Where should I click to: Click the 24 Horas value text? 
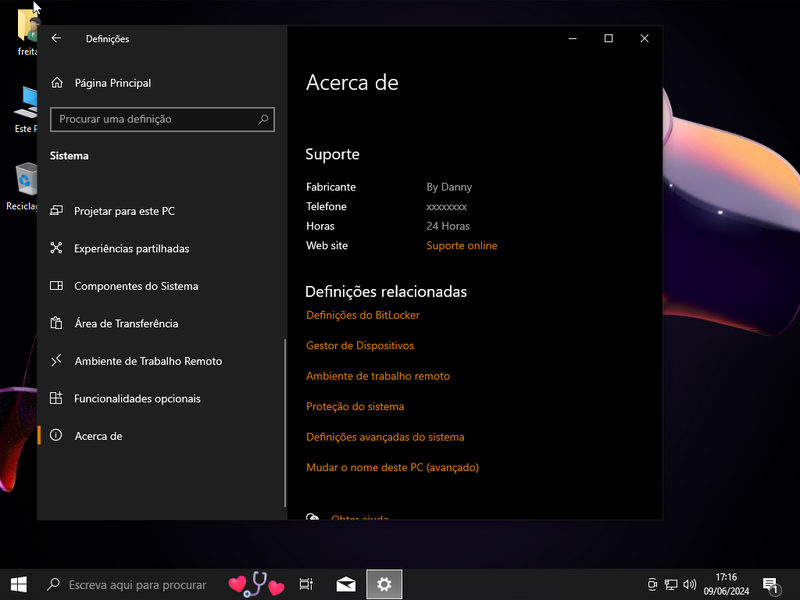(448, 226)
